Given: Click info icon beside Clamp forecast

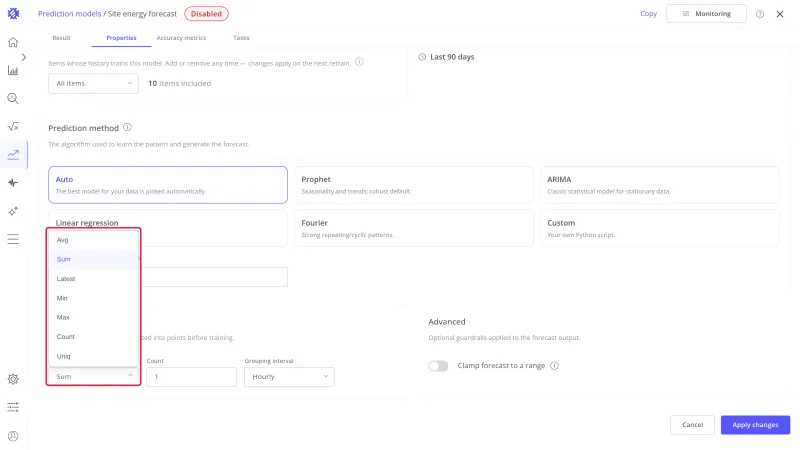Looking at the screenshot, I should coord(555,365).
